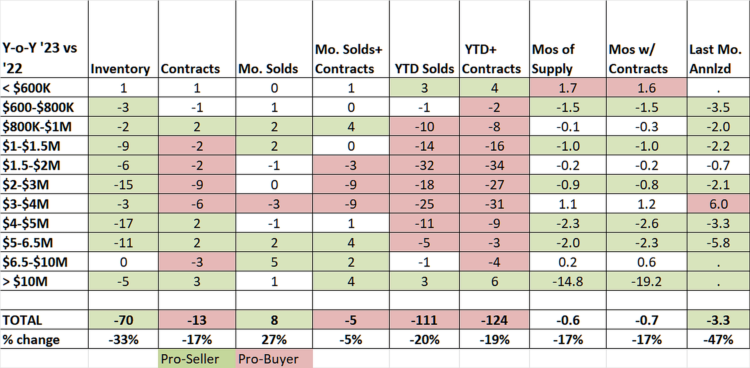The height and width of the screenshot is (368, 750).
Task: Click the Pro-Seller green legend cell
Action: click(x=197, y=359)
